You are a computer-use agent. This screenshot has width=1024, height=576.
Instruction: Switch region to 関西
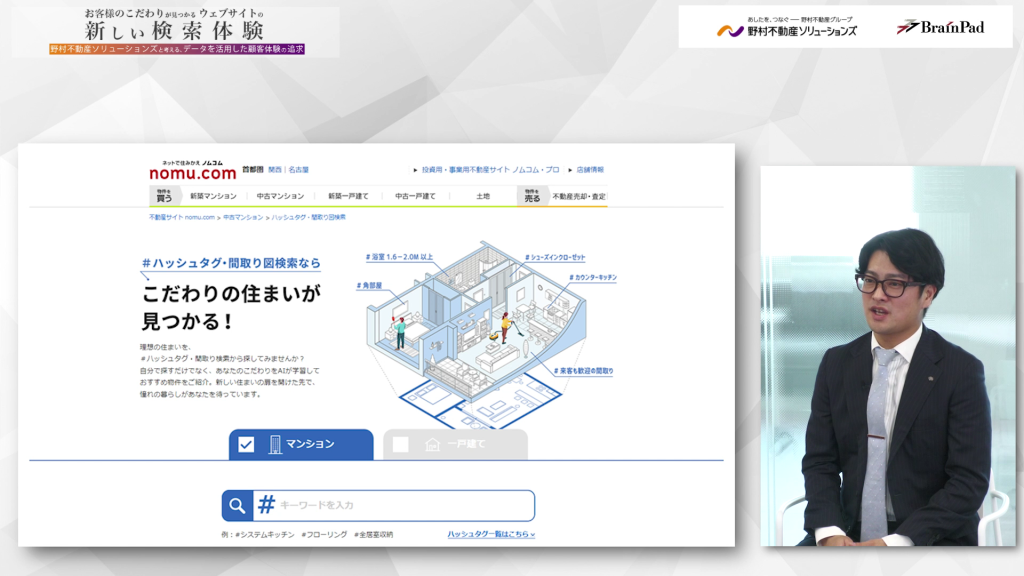[274, 170]
